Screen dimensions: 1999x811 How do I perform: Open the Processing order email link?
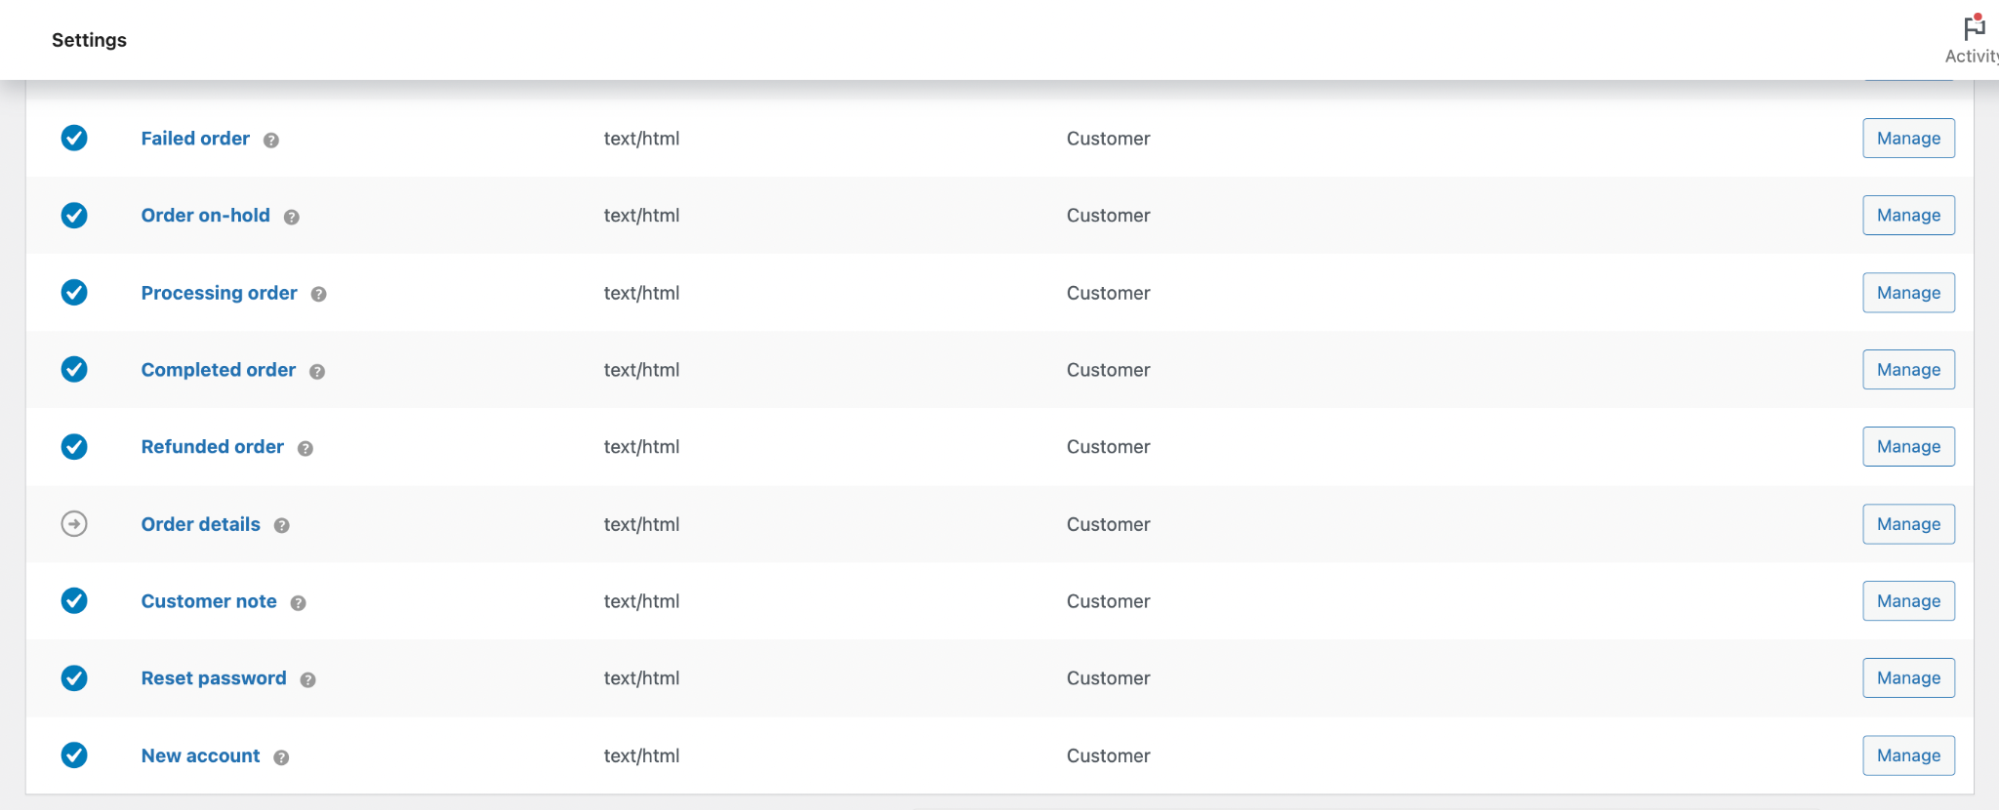click(x=219, y=293)
